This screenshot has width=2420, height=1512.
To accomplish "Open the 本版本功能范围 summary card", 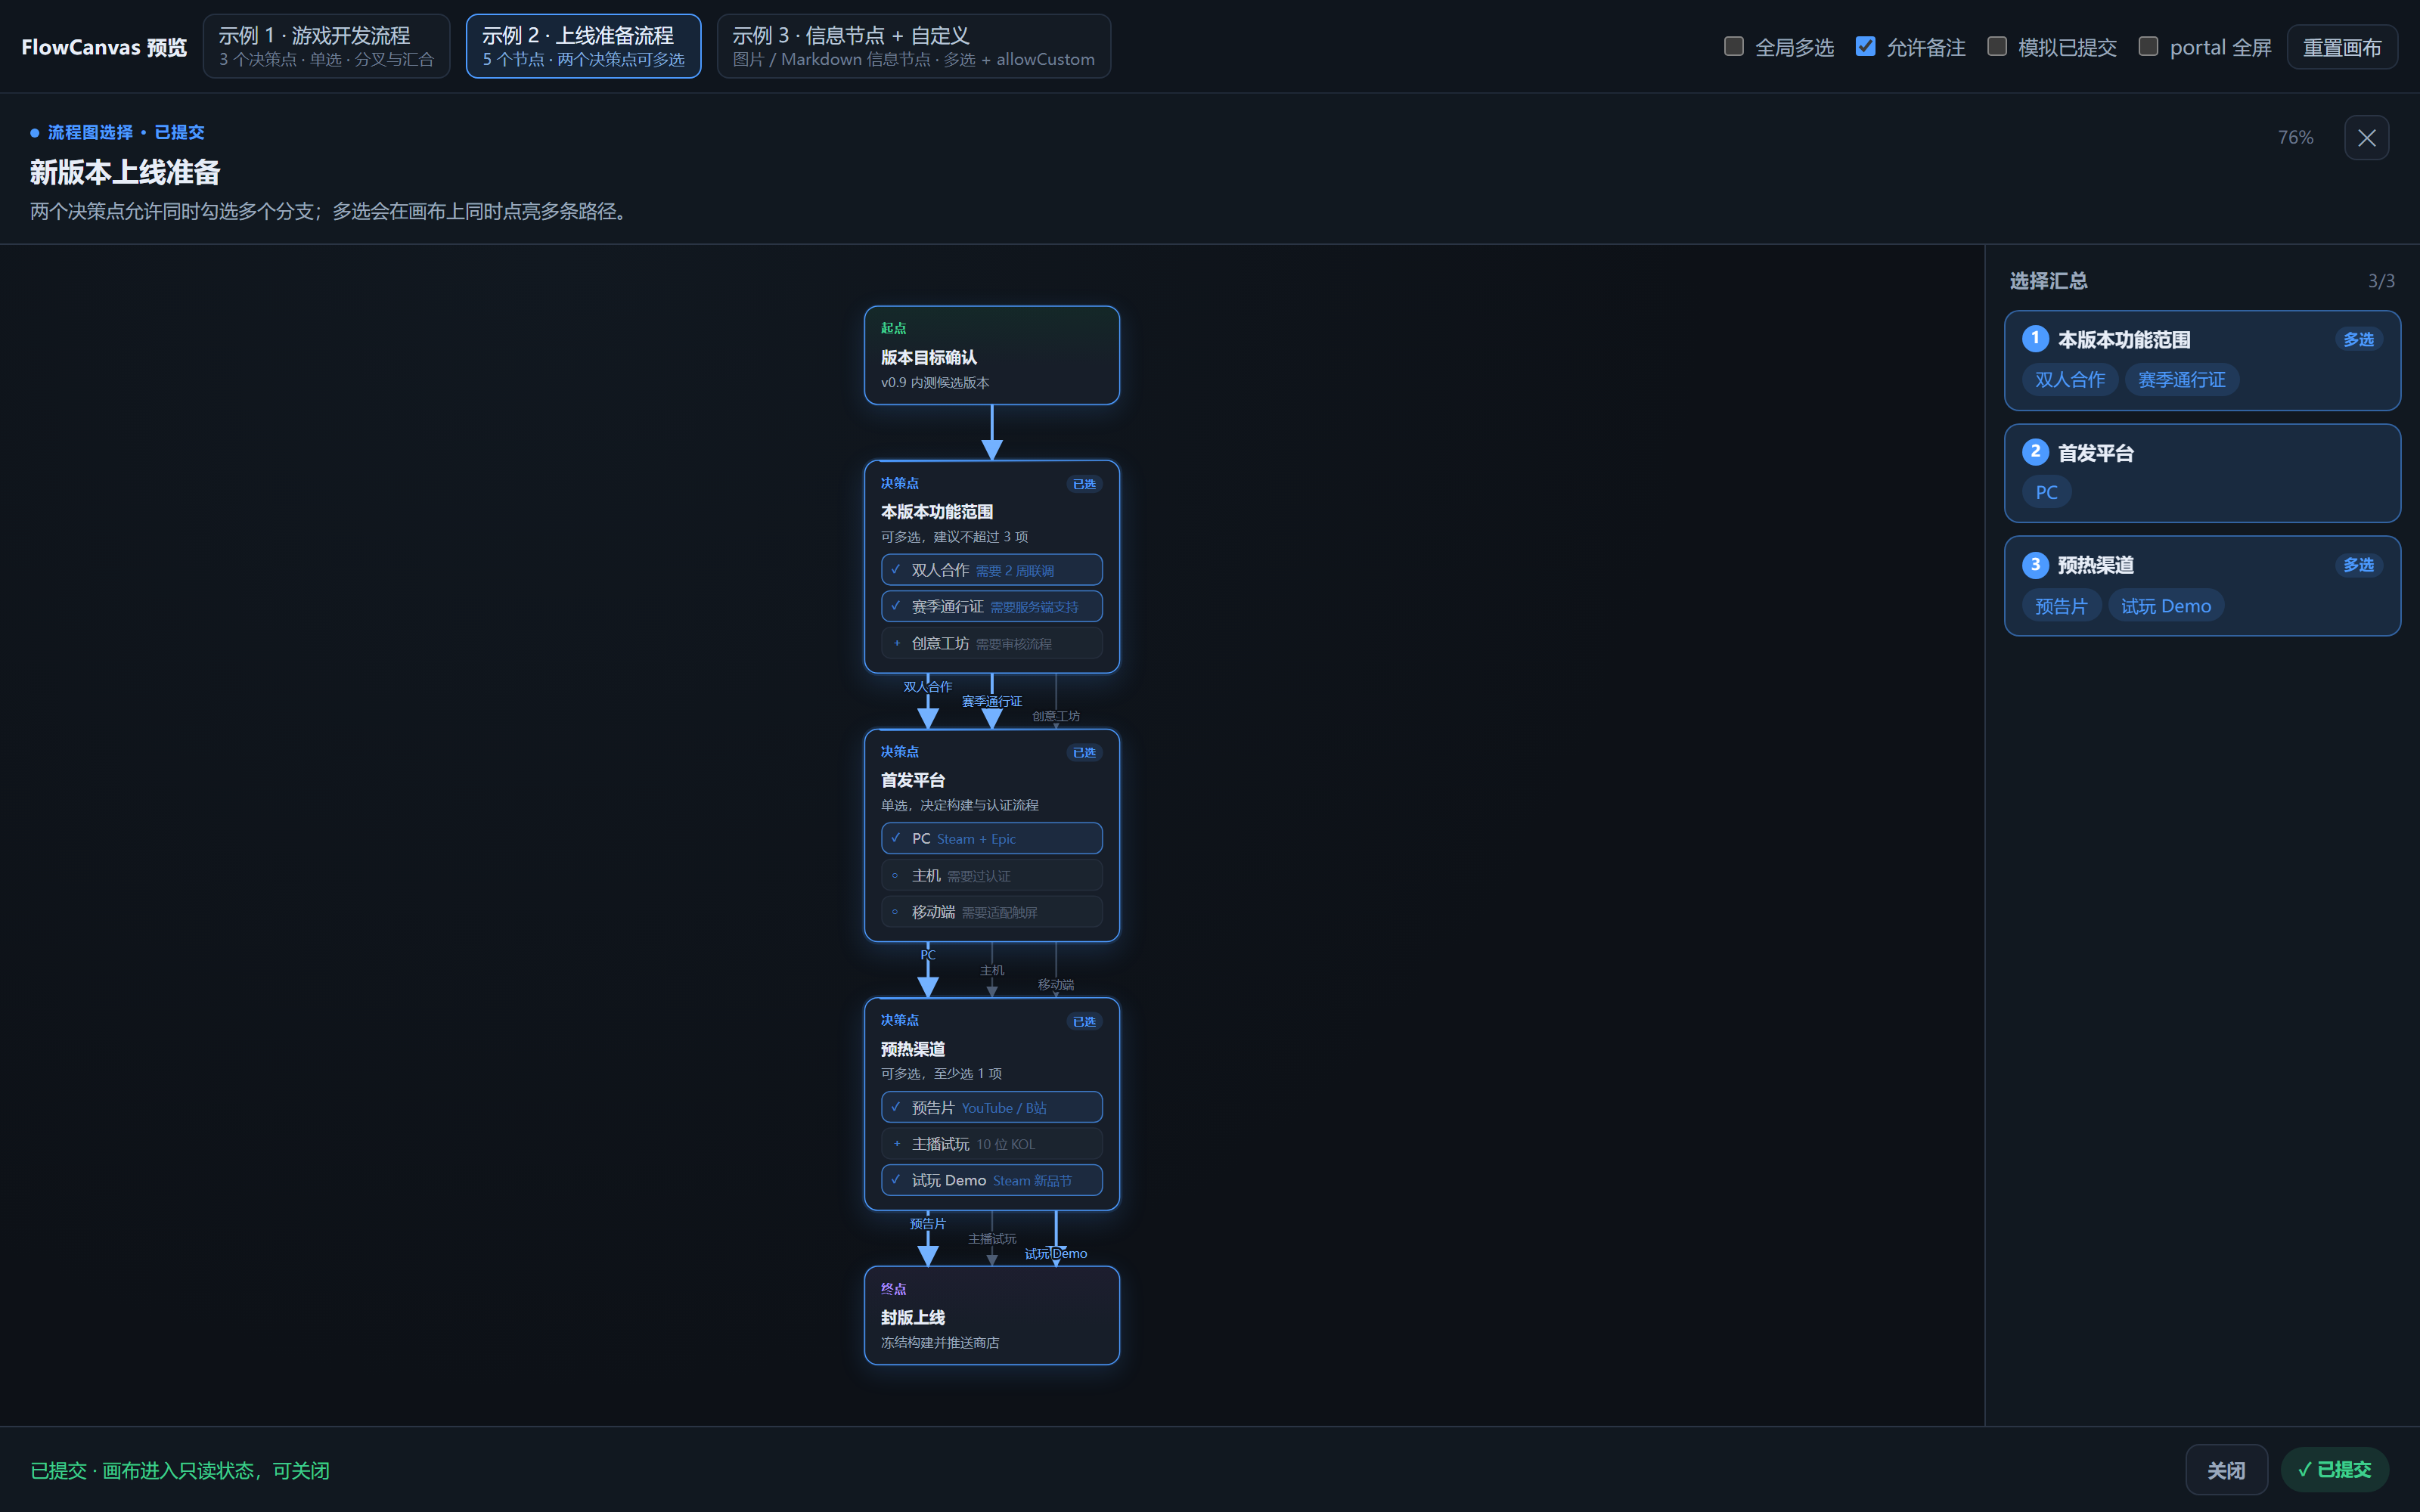I will coord(2202,360).
